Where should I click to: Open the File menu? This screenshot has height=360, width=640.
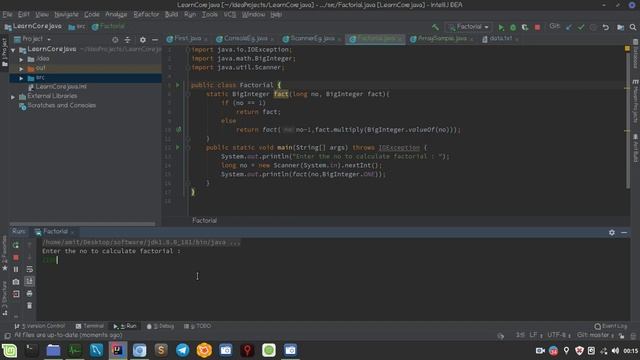[x=7, y=14]
